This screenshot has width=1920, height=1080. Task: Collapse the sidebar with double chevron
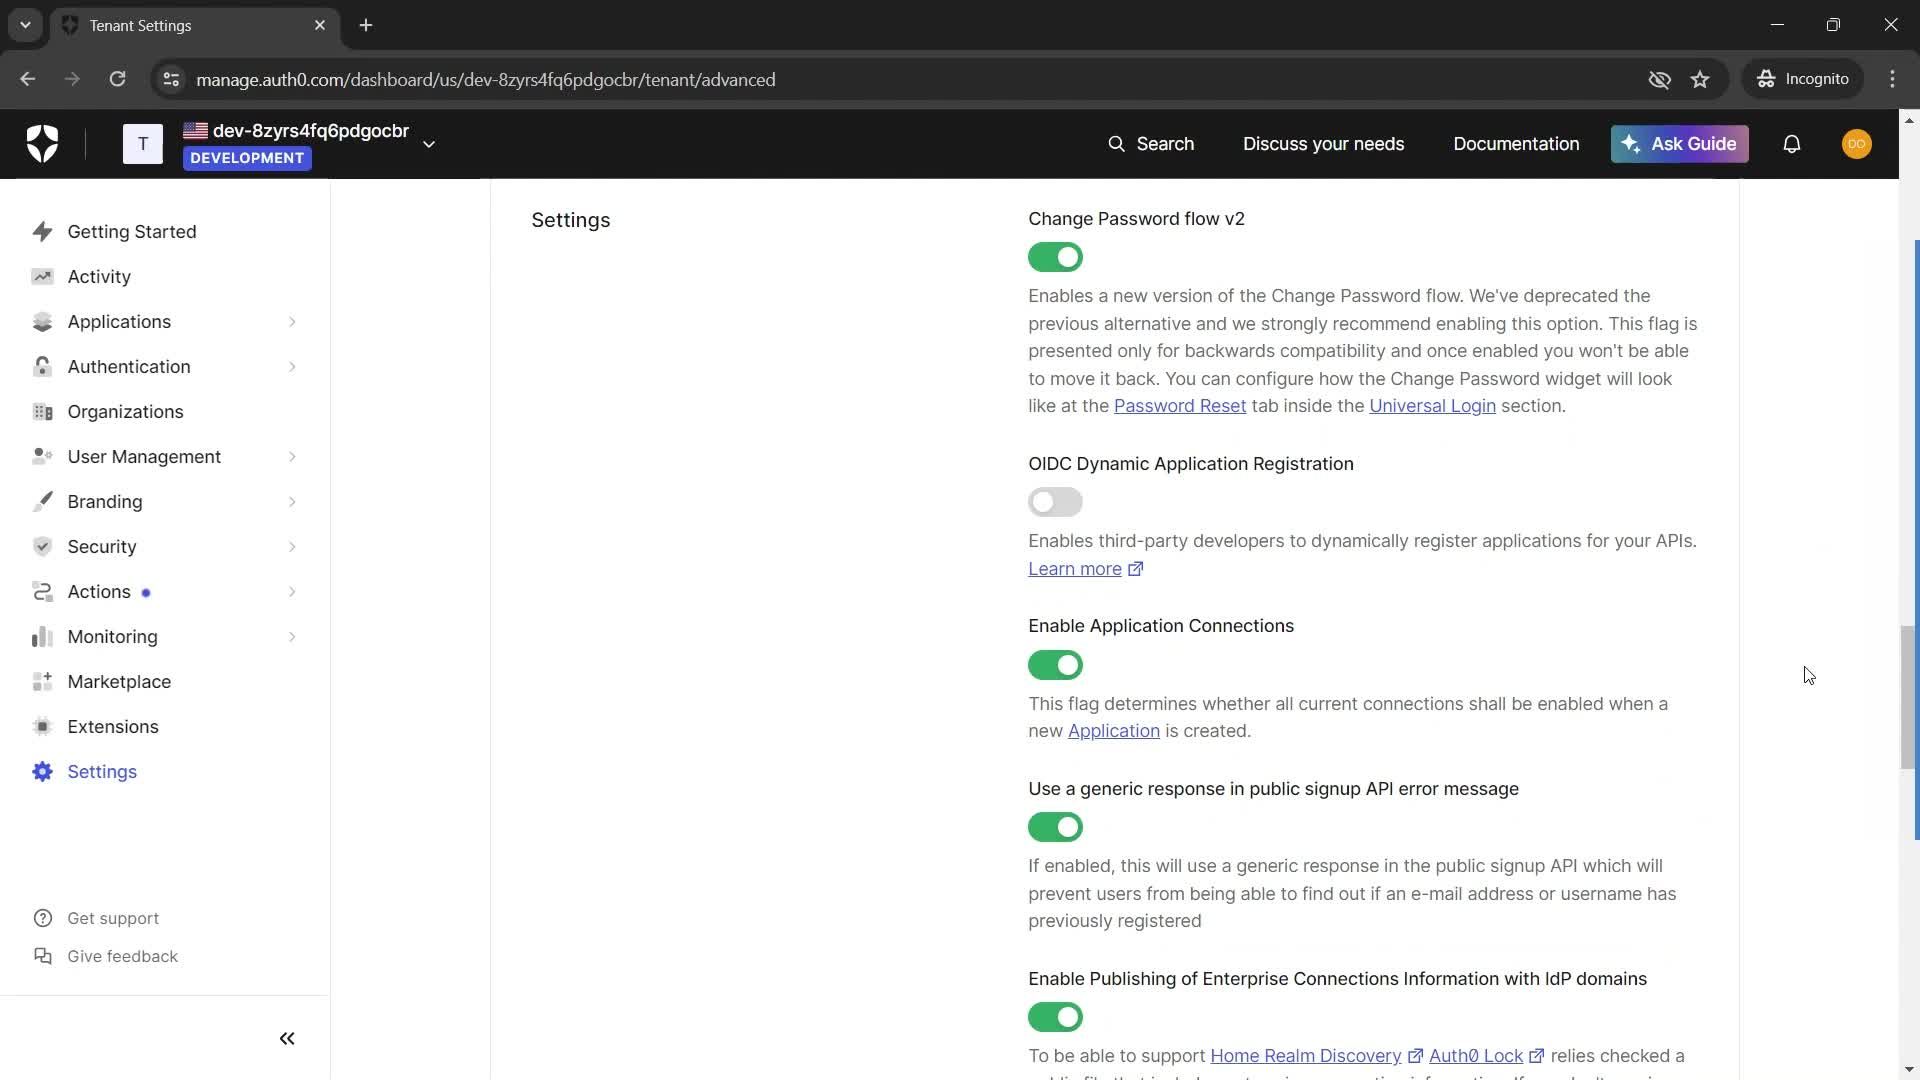[x=287, y=1039]
